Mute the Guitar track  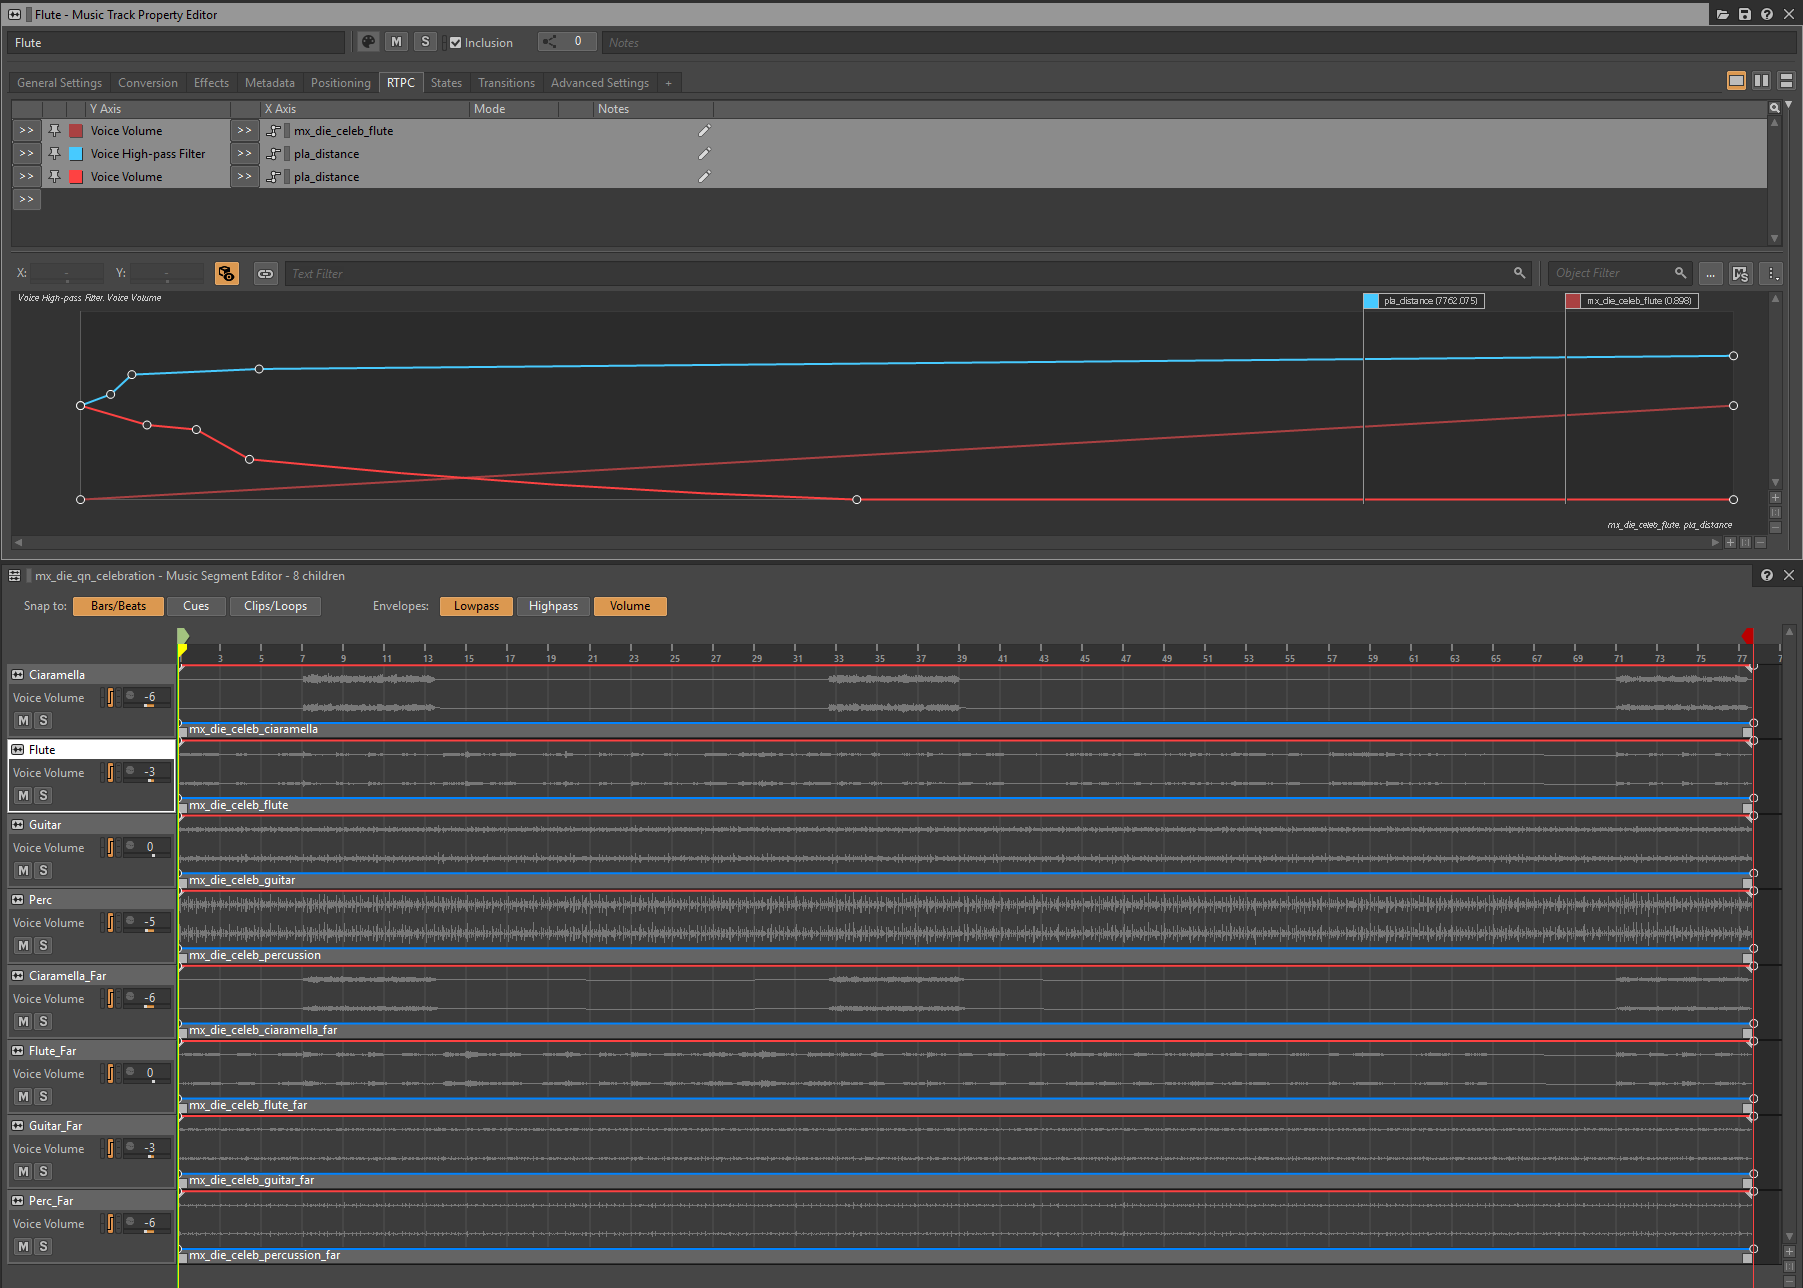[x=23, y=871]
